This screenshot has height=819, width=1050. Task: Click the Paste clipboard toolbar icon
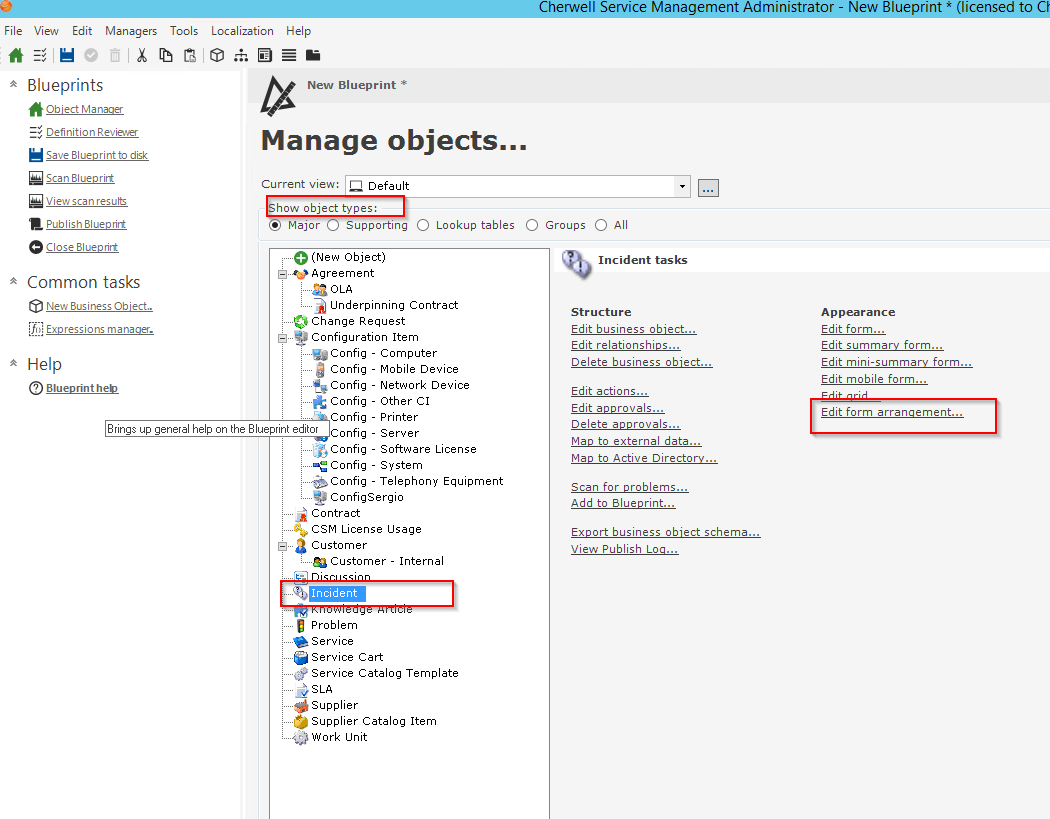click(189, 56)
